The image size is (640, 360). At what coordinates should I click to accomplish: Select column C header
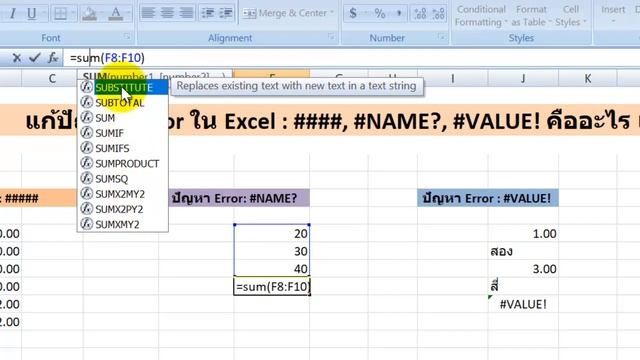coord(52,78)
